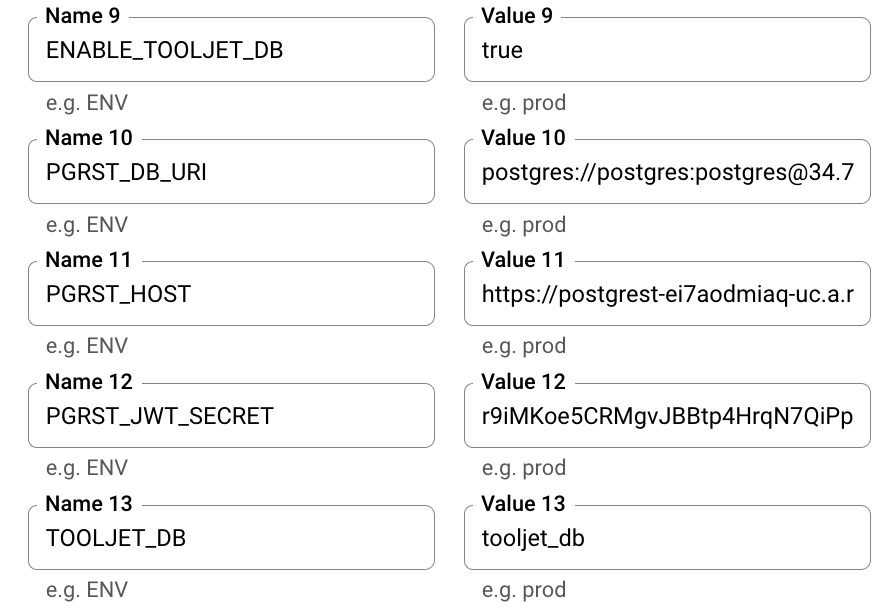Click the Value 11 input box
The width and height of the screenshot is (892, 614).
667,294
